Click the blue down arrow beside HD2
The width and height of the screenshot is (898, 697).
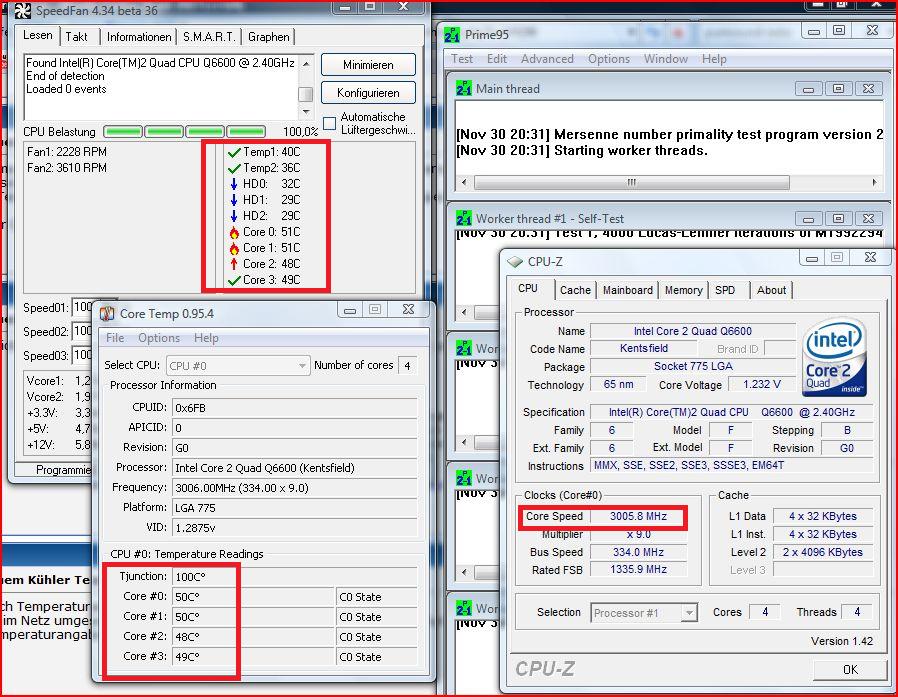point(234,216)
